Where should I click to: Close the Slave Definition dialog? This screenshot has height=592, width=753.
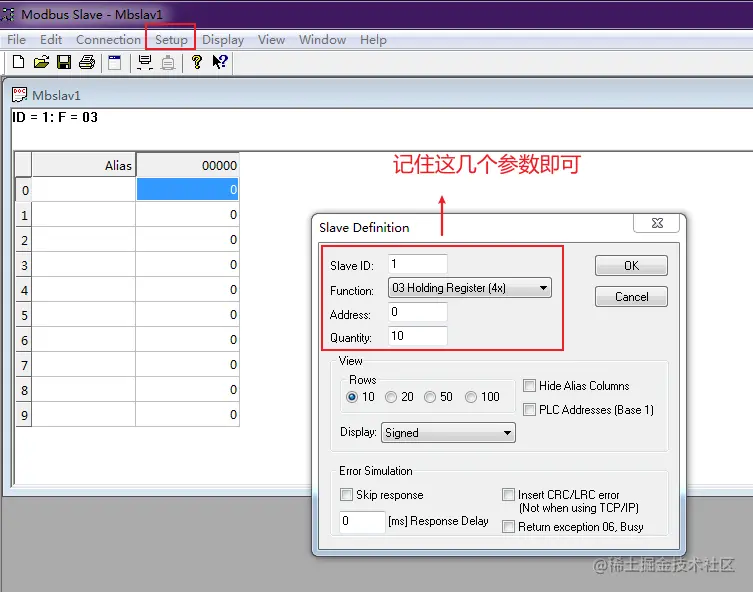656,223
